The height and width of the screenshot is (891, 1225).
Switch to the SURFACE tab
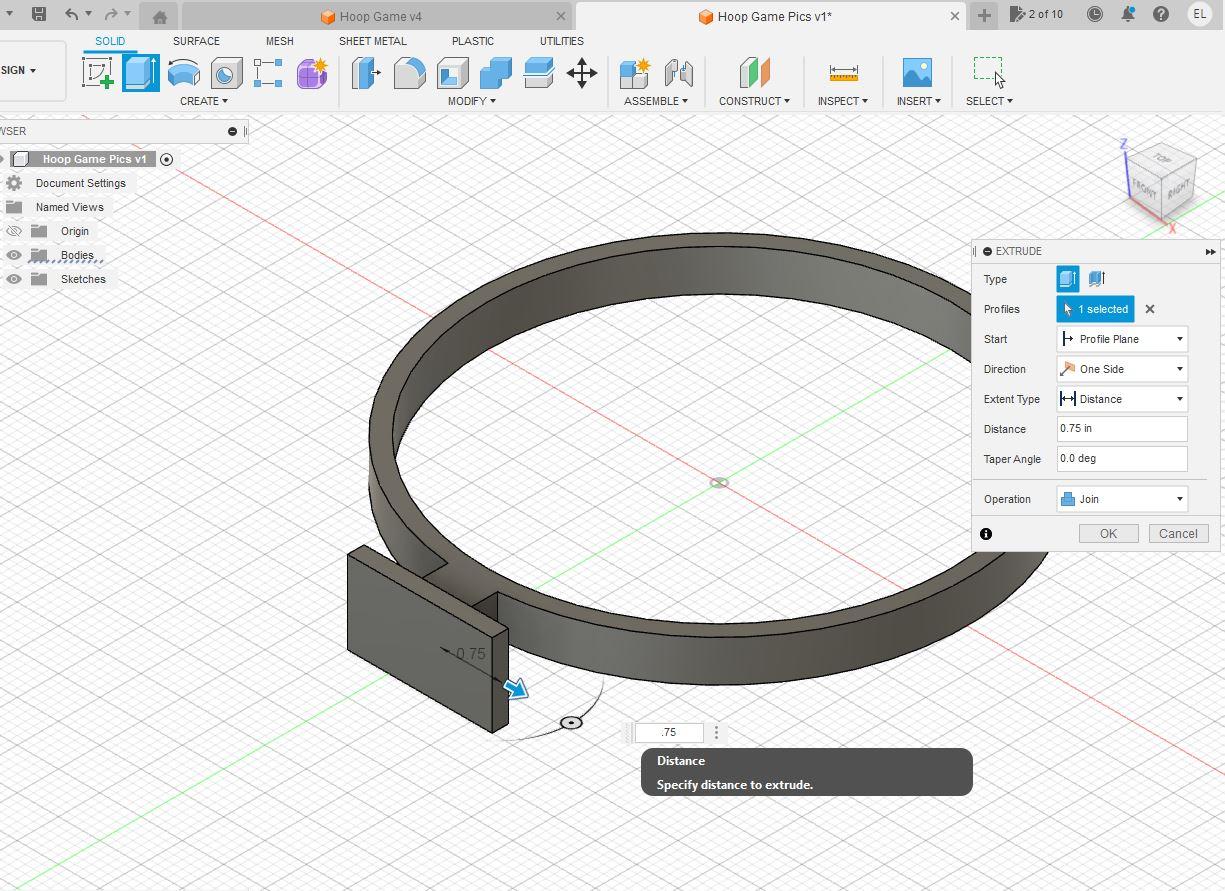point(196,41)
